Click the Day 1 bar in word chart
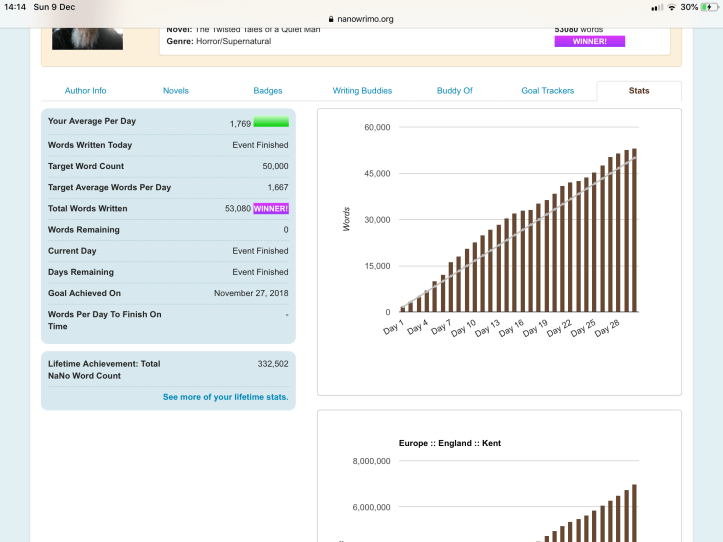This screenshot has width=723, height=542. pyautogui.click(x=403, y=309)
